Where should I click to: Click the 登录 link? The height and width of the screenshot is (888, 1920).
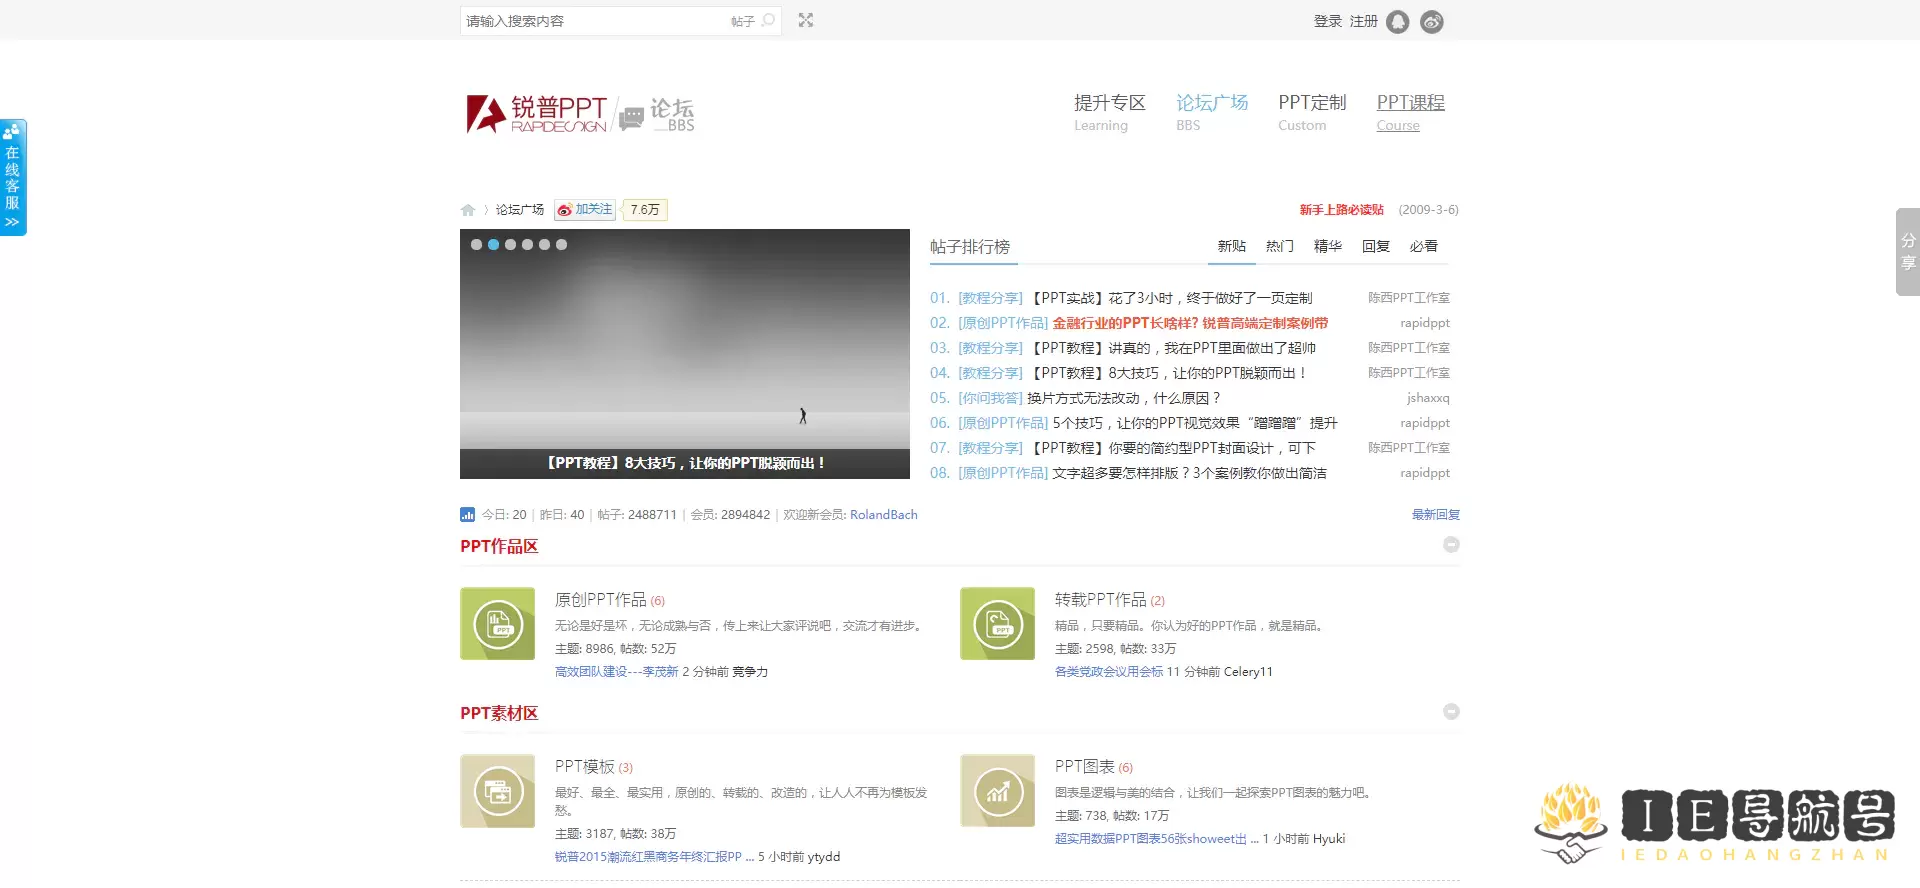tap(1328, 21)
